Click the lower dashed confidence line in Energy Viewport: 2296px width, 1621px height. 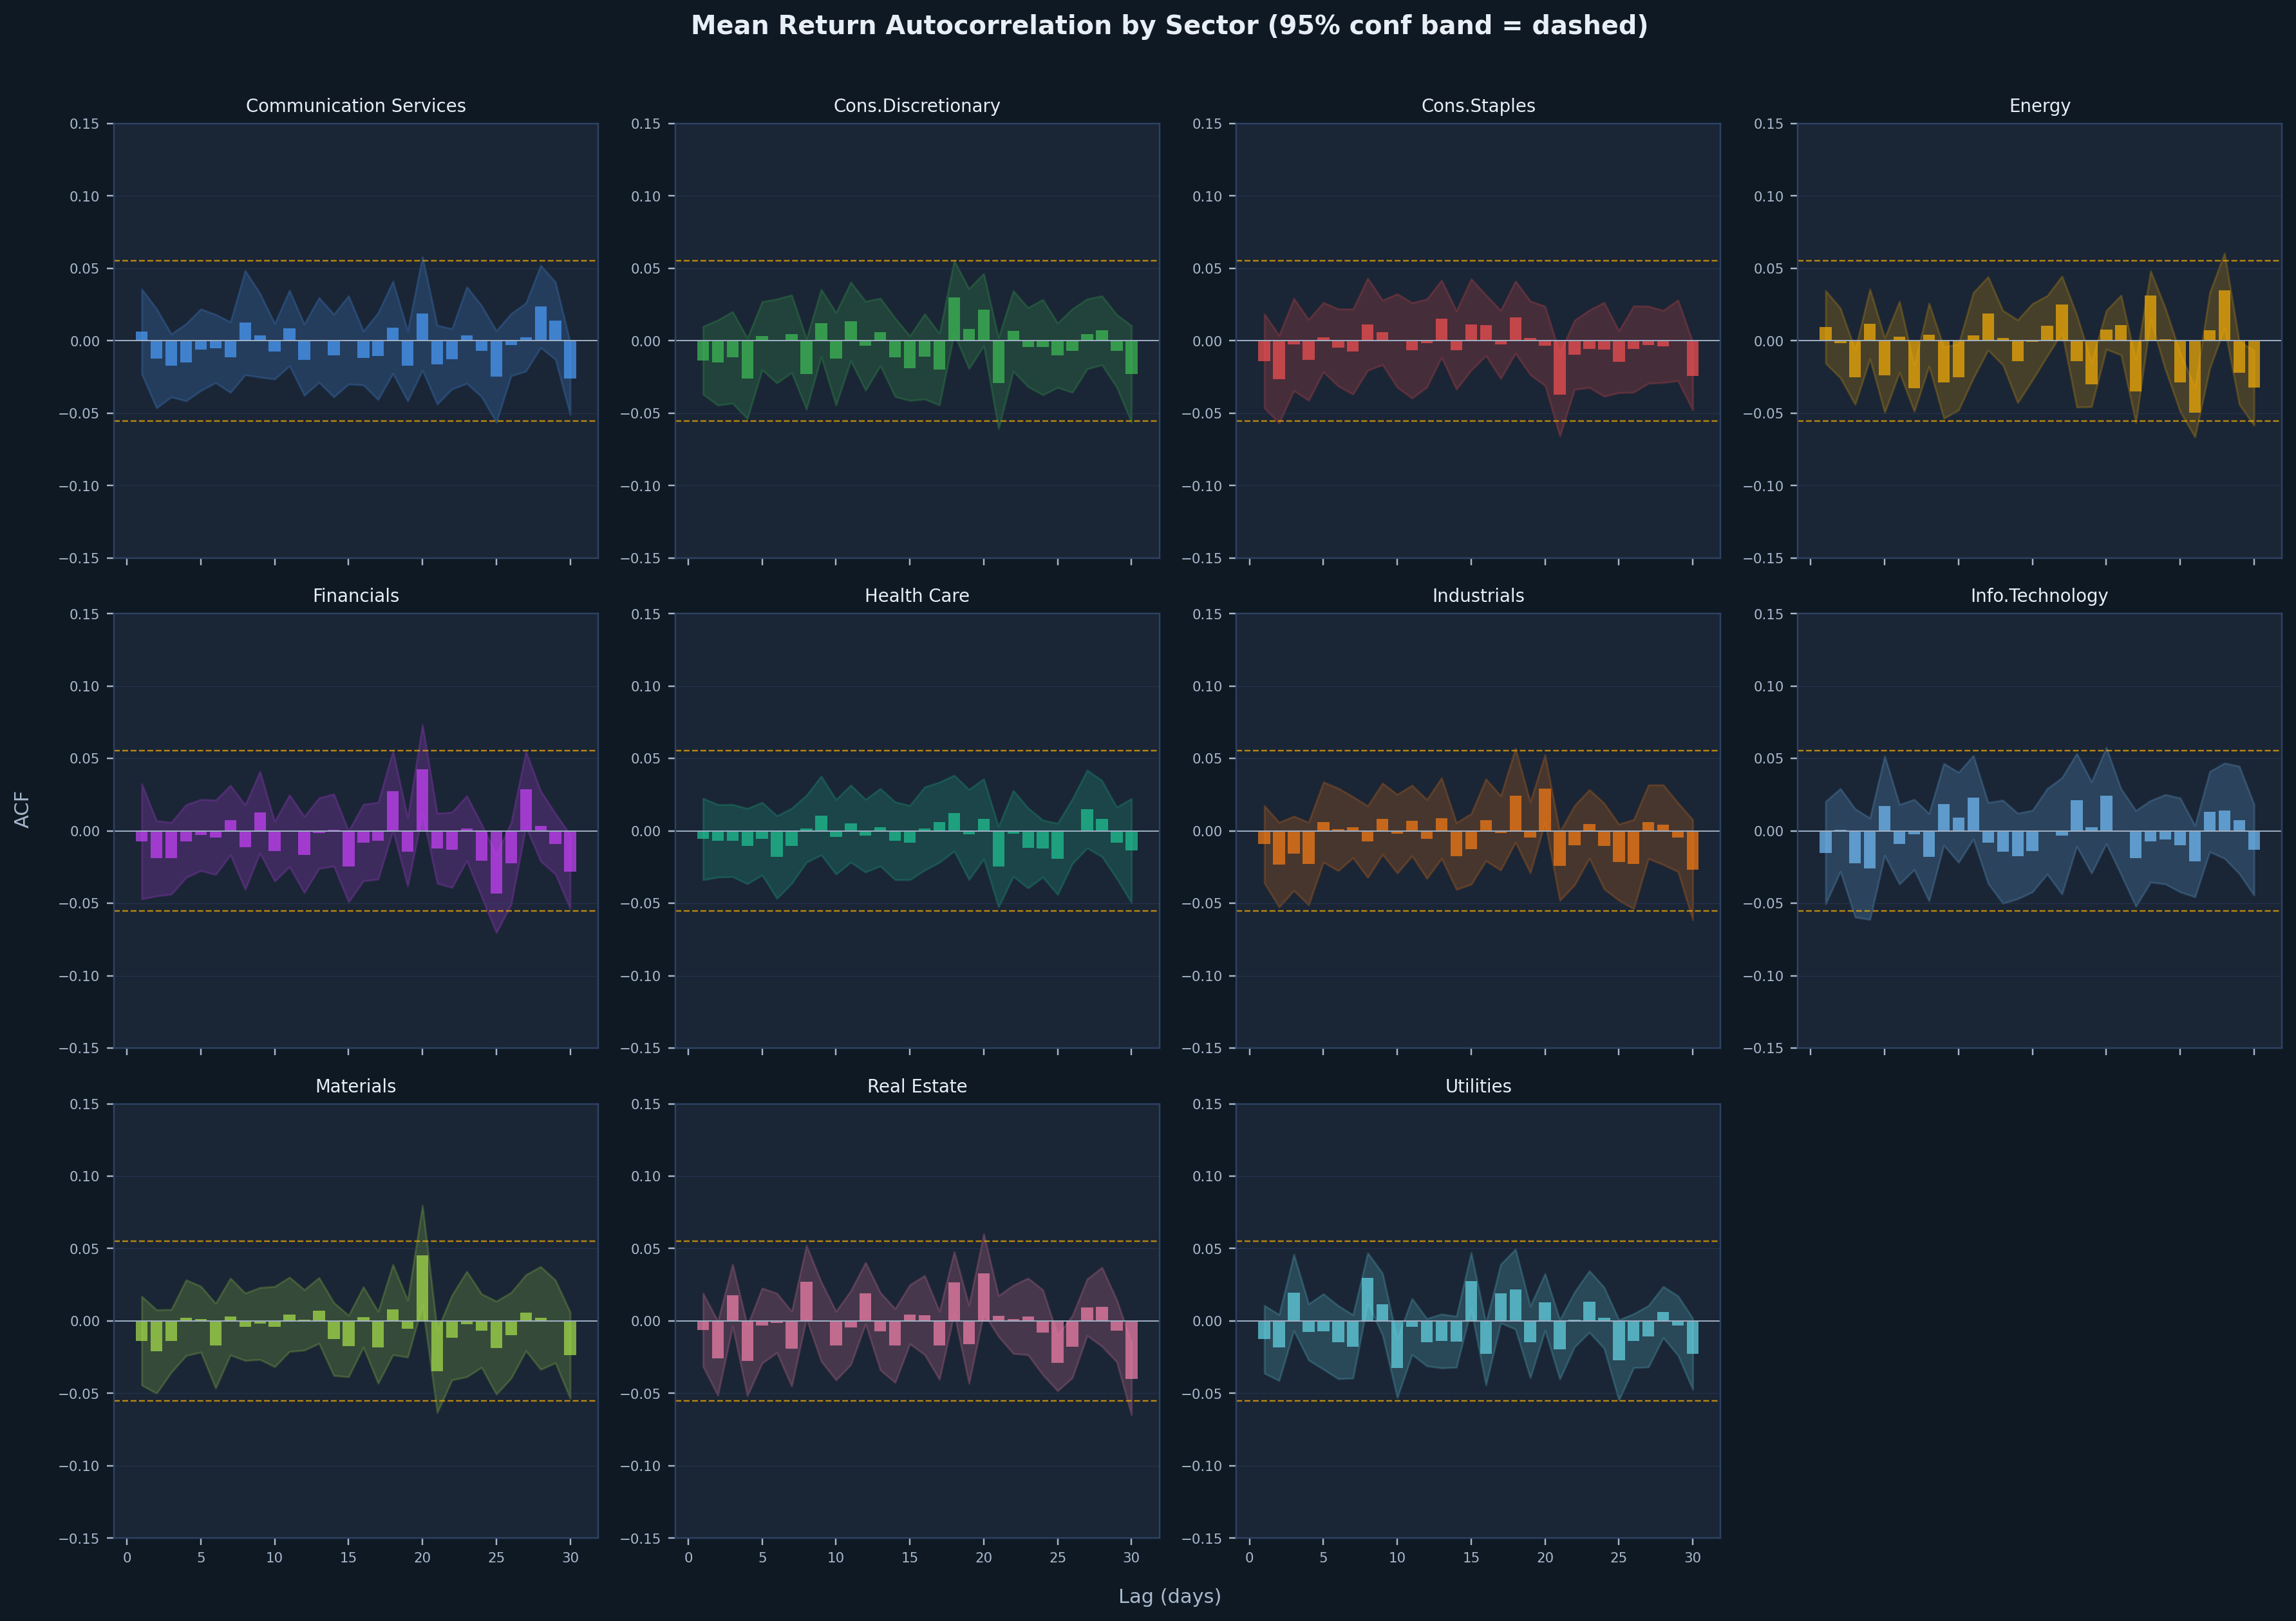[x=2039, y=421]
